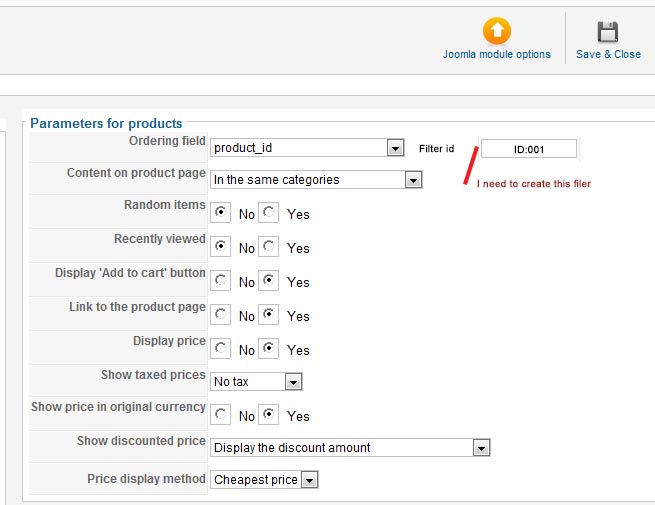This screenshot has height=505, width=655.
Task: Click the Filter id input field
Action: click(529, 149)
